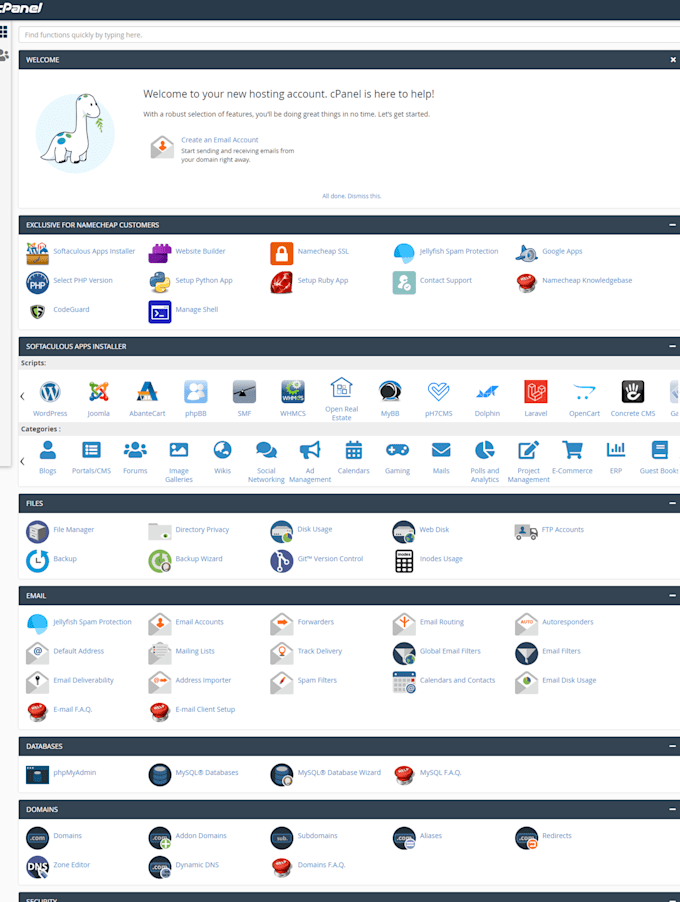Image resolution: width=680 pixels, height=902 pixels.
Task: Select the Blogs category icon
Action: point(48,450)
